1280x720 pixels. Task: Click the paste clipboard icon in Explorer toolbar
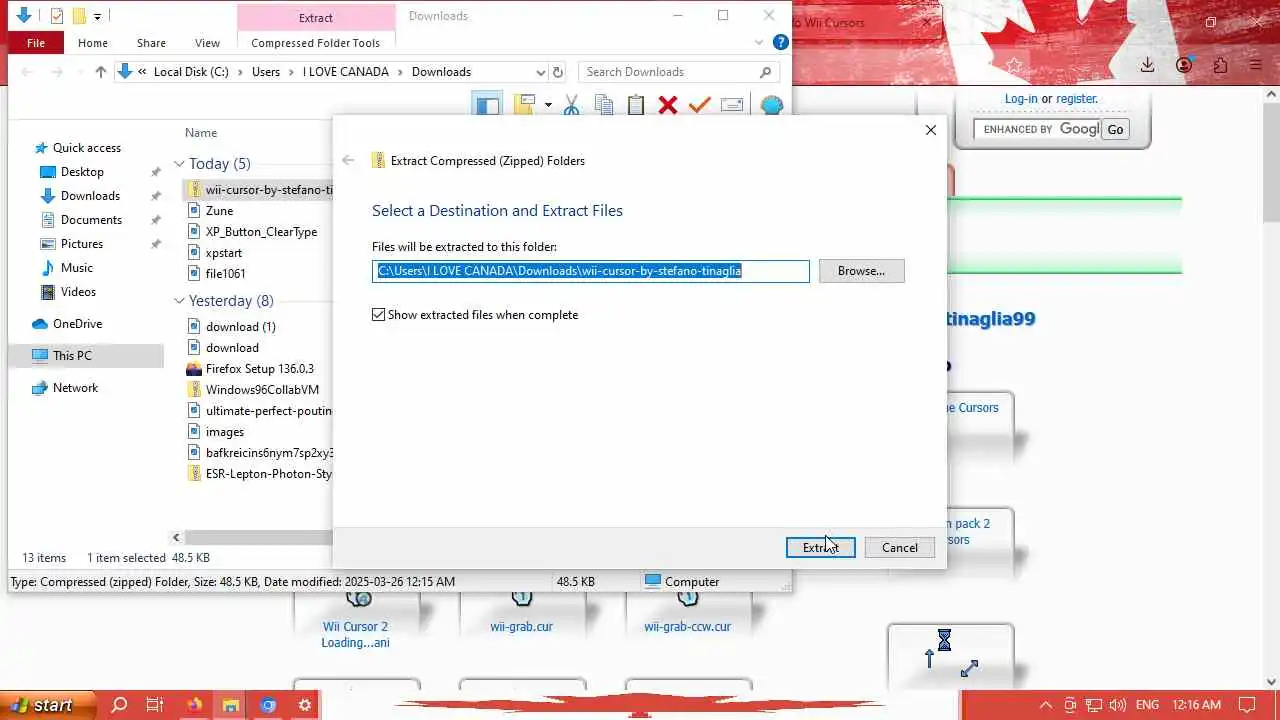tap(636, 105)
